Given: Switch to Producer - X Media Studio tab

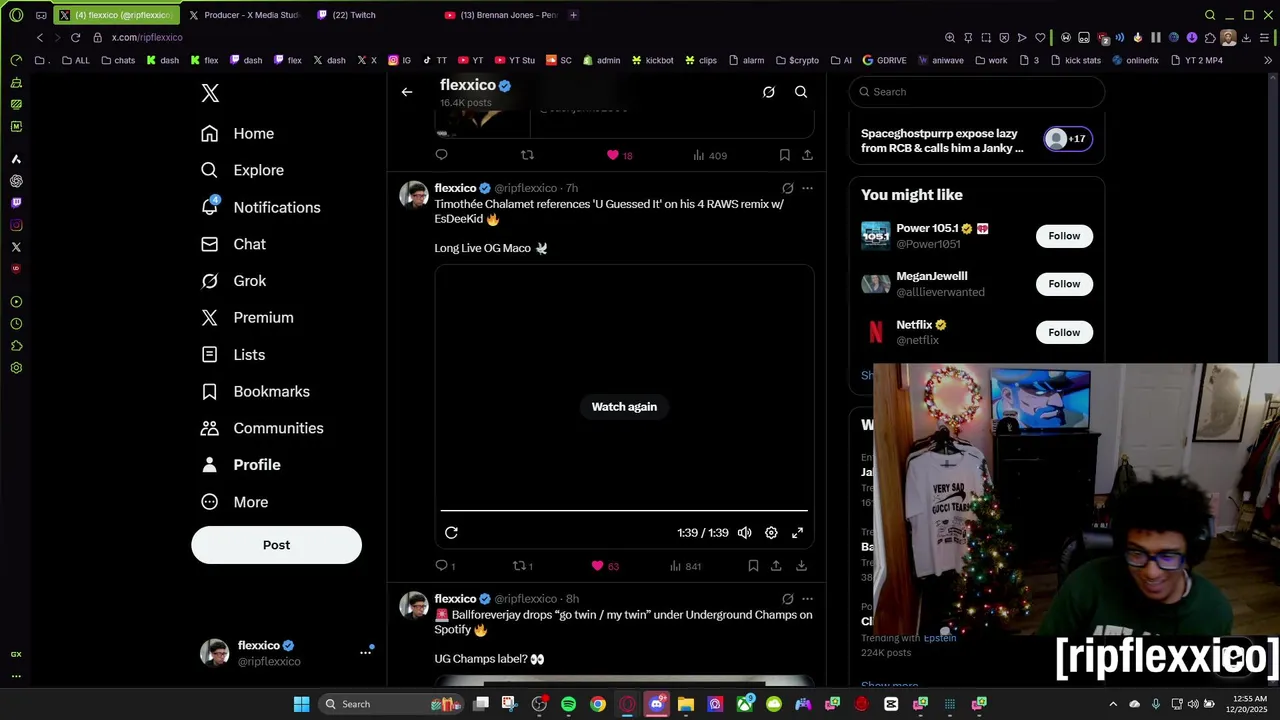Looking at the screenshot, I should click(244, 15).
